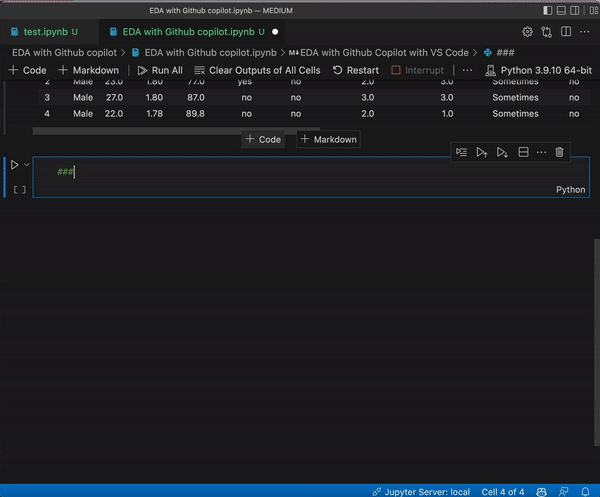The width and height of the screenshot is (600, 497).
Task: Clear Outputs of All Cells
Action: pos(258,70)
